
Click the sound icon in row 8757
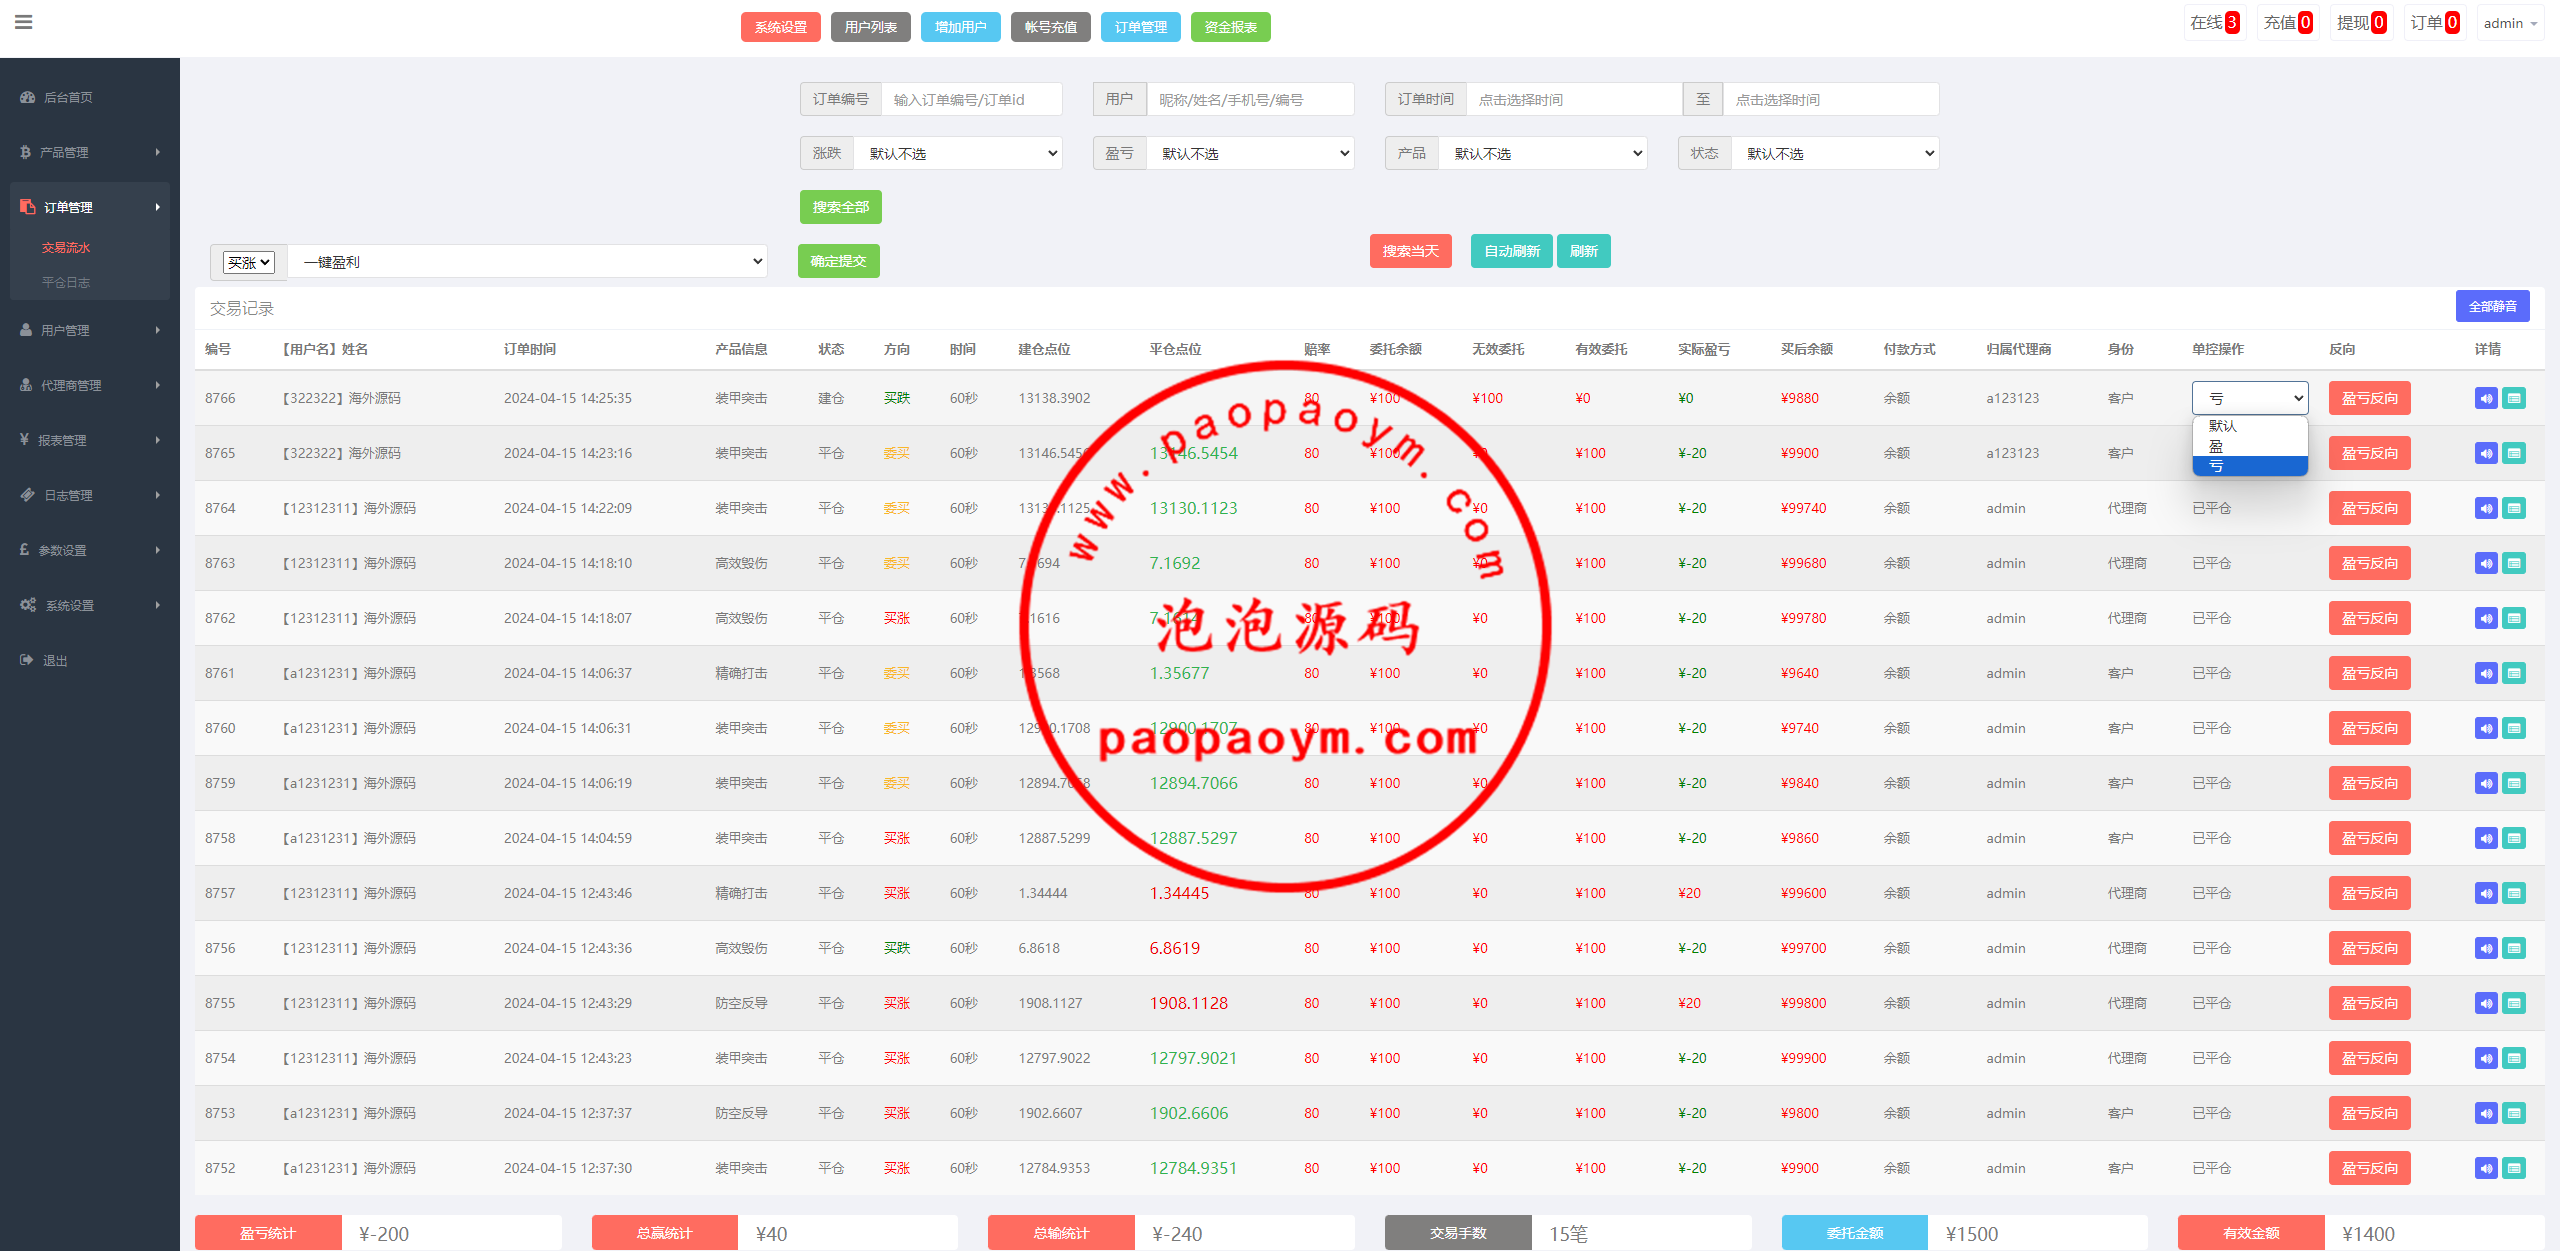(x=2486, y=893)
